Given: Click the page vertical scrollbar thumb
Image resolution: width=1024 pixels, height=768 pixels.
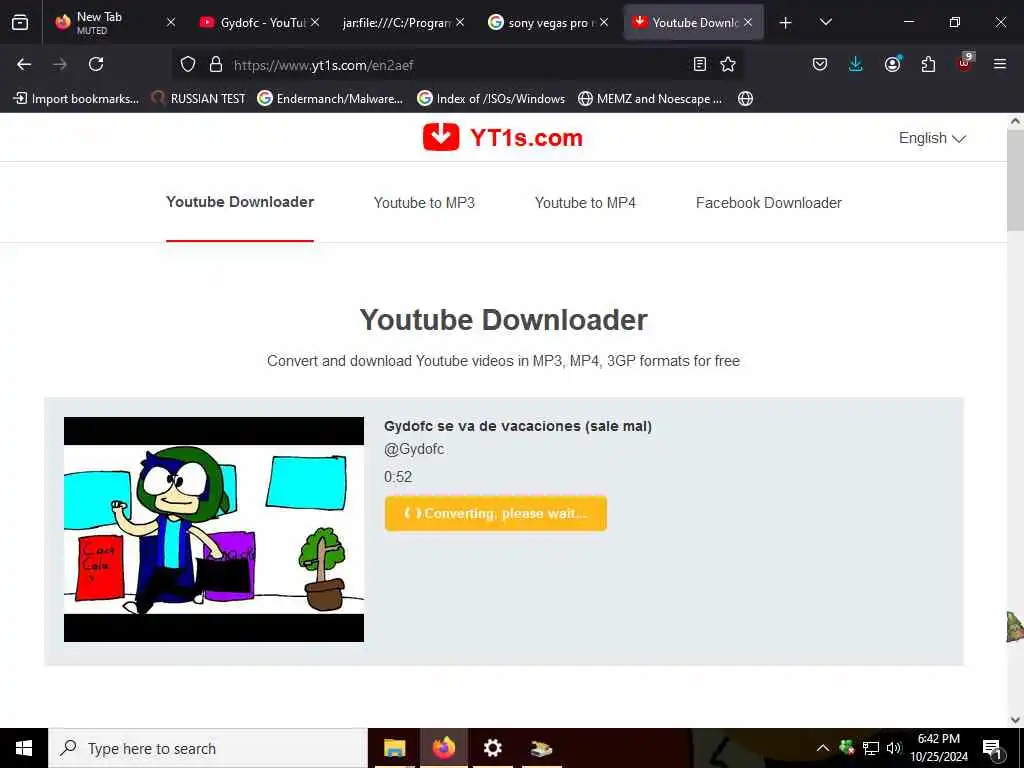Looking at the screenshot, I should [x=1015, y=180].
